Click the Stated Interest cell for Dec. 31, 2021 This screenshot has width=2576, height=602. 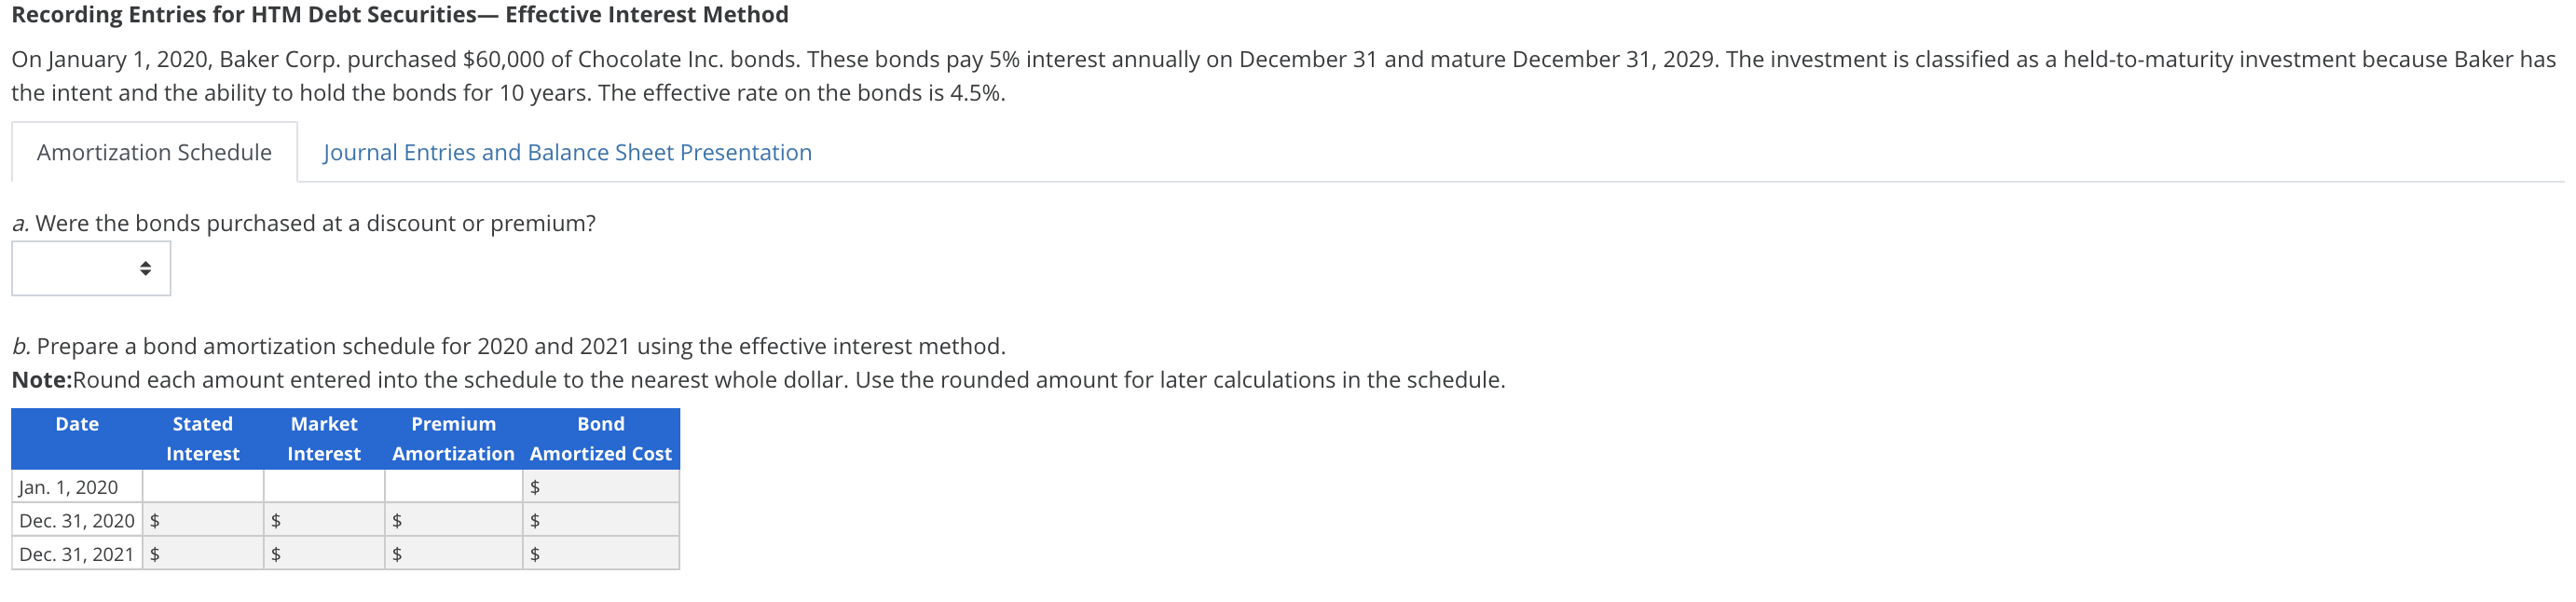(203, 553)
